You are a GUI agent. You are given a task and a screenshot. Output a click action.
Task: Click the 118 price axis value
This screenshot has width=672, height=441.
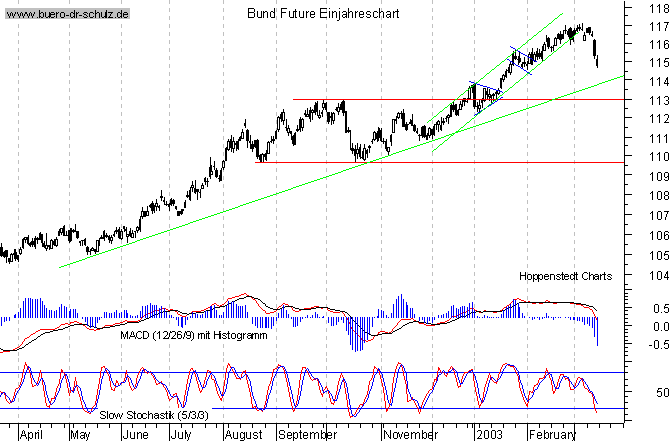tap(659, 8)
